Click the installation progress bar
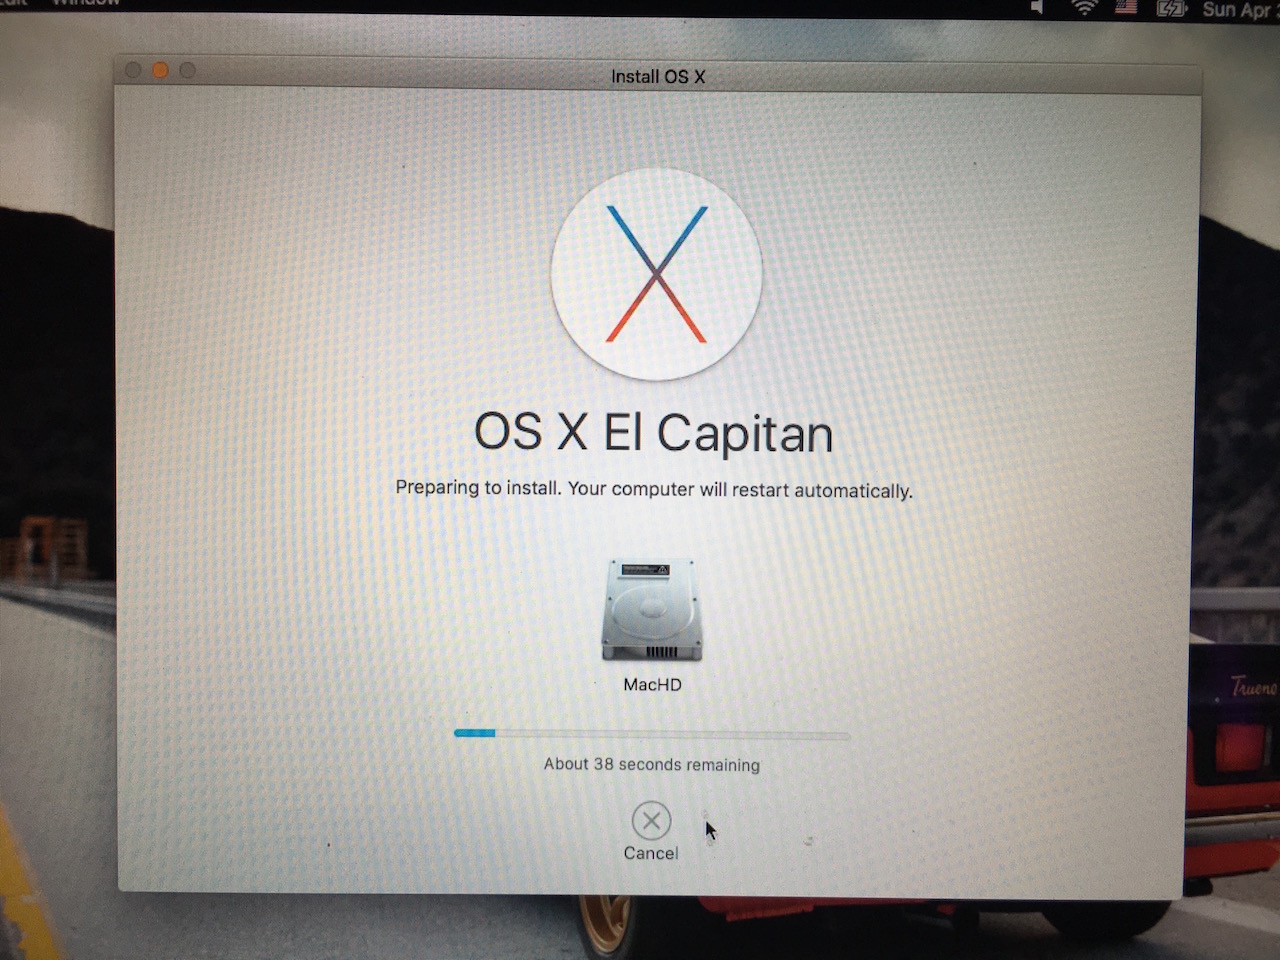This screenshot has width=1280, height=960. tap(651, 734)
